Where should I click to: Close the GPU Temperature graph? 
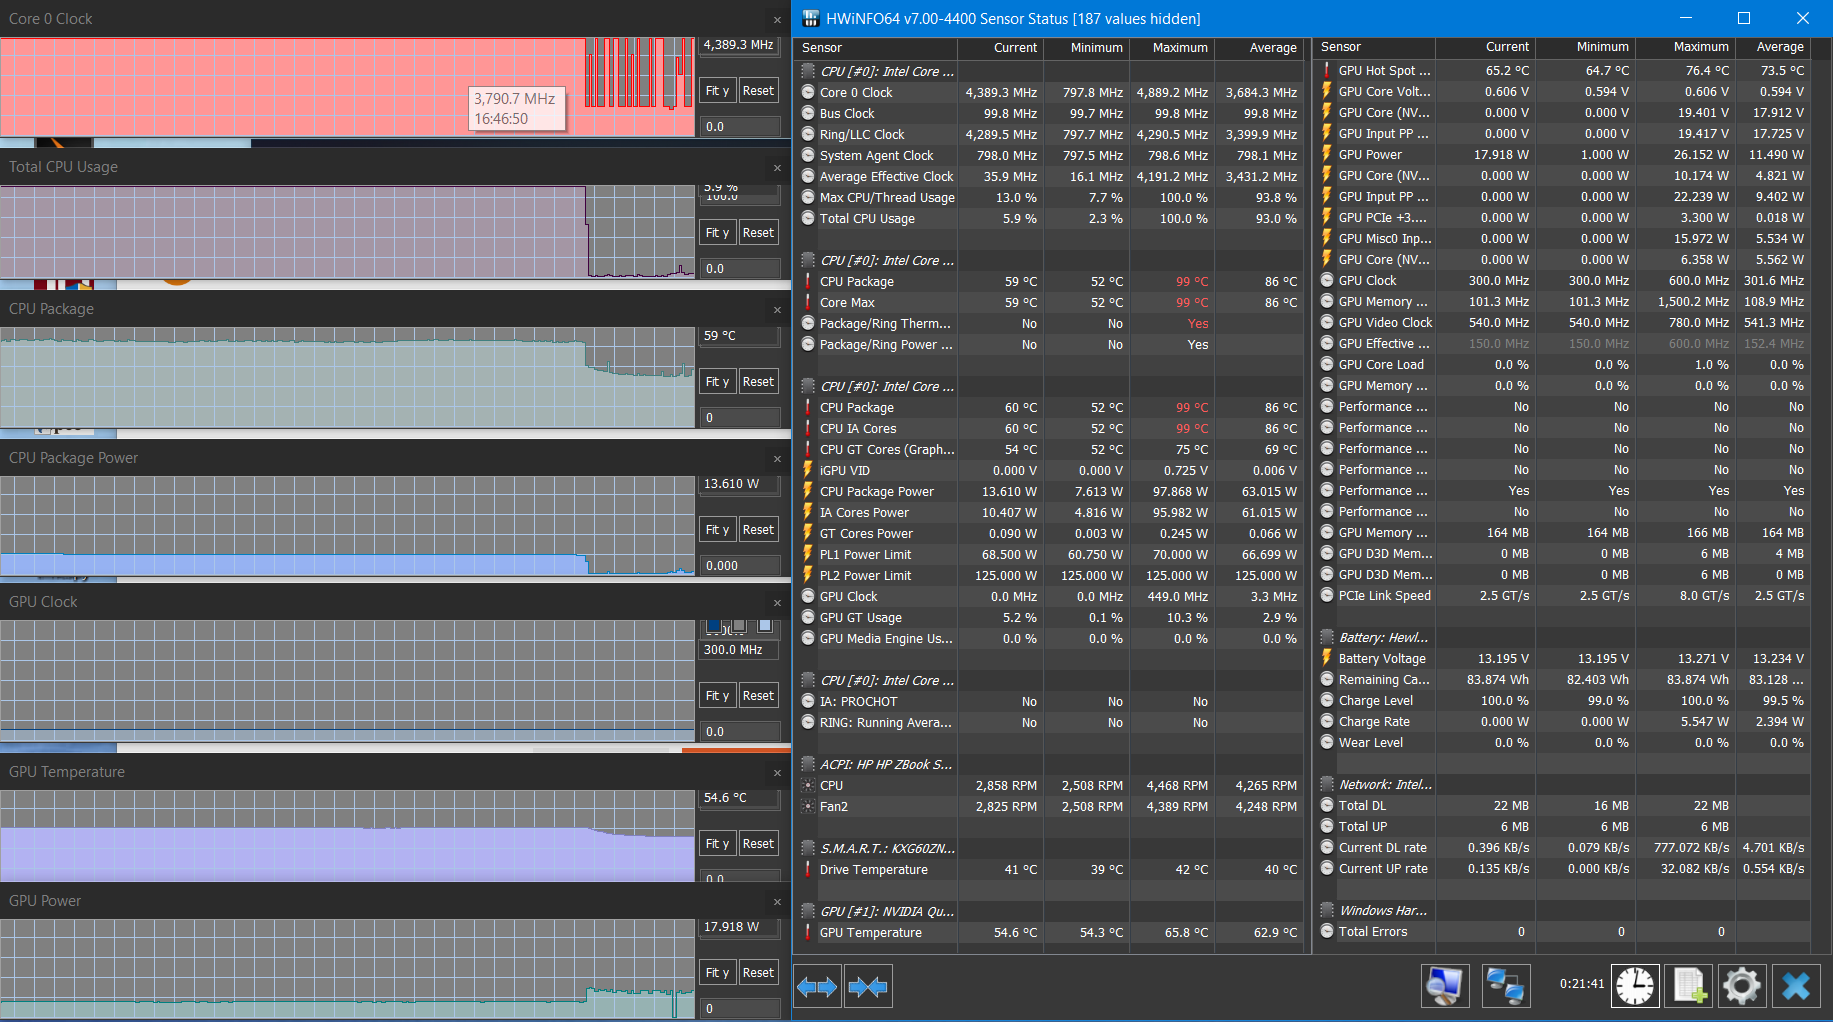[777, 773]
